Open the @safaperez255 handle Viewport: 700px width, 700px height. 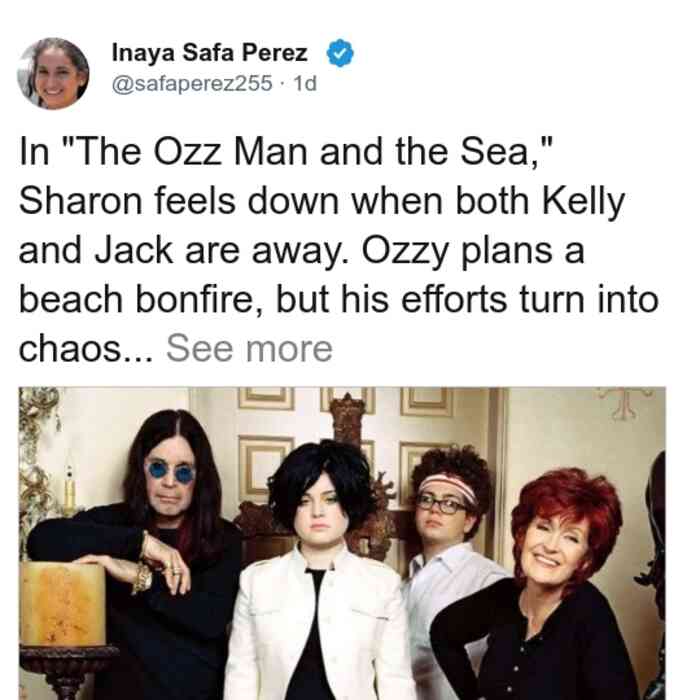pyautogui.click(x=192, y=83)
